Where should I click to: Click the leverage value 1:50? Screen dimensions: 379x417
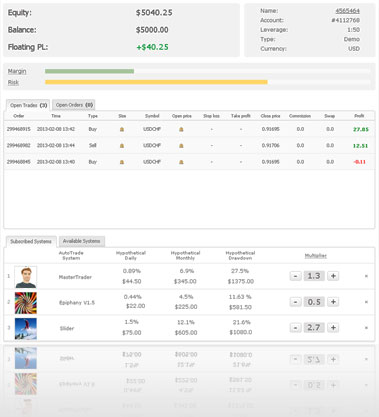pos(353,30)
